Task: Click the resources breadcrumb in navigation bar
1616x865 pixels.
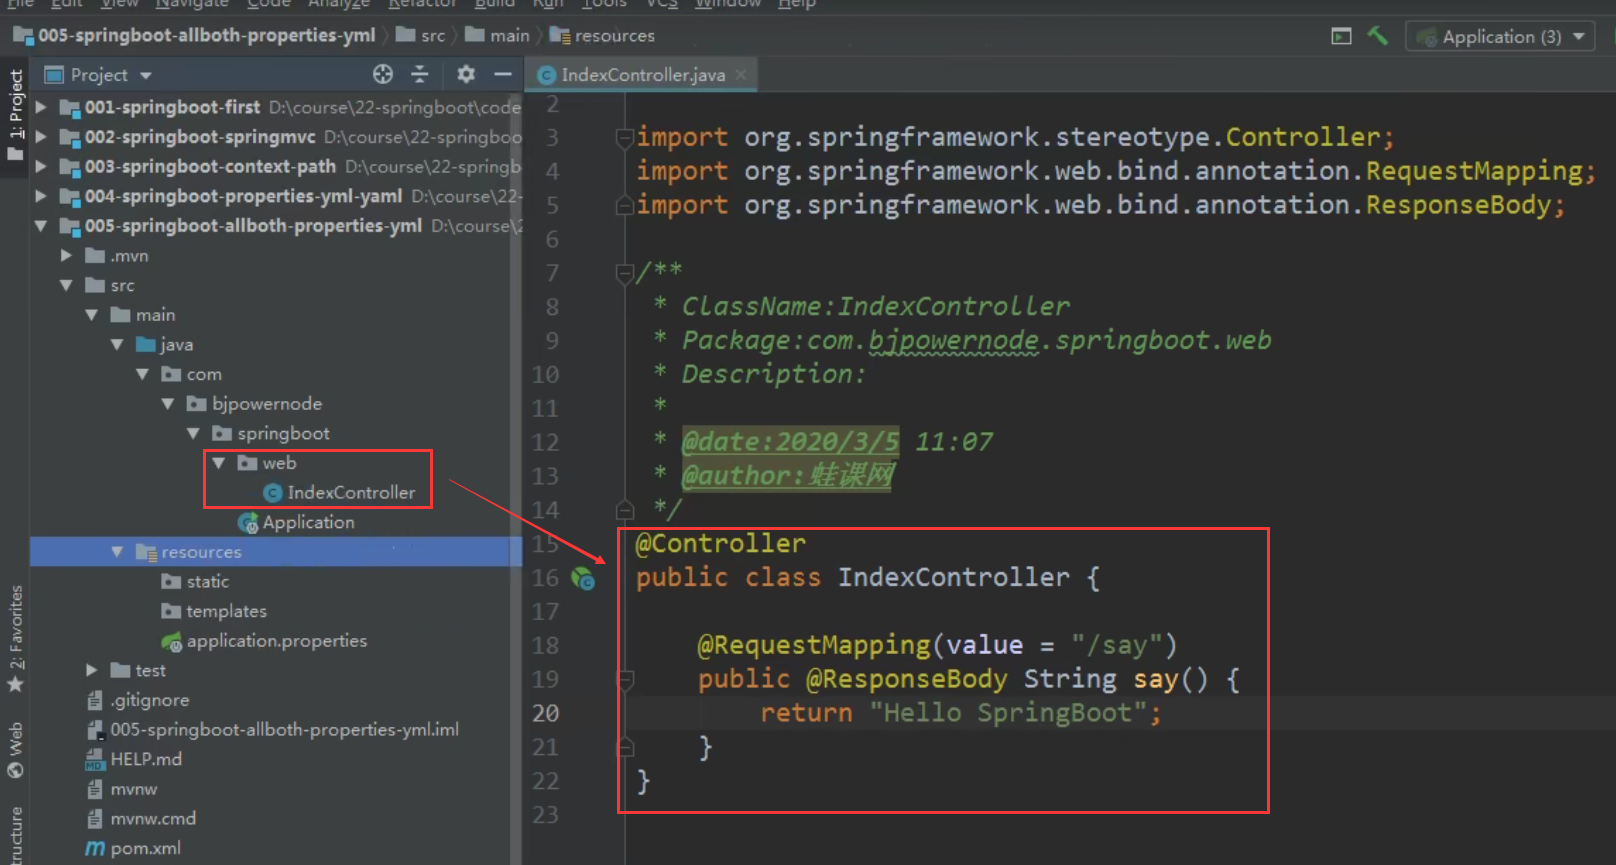Action: coord(602,36)
